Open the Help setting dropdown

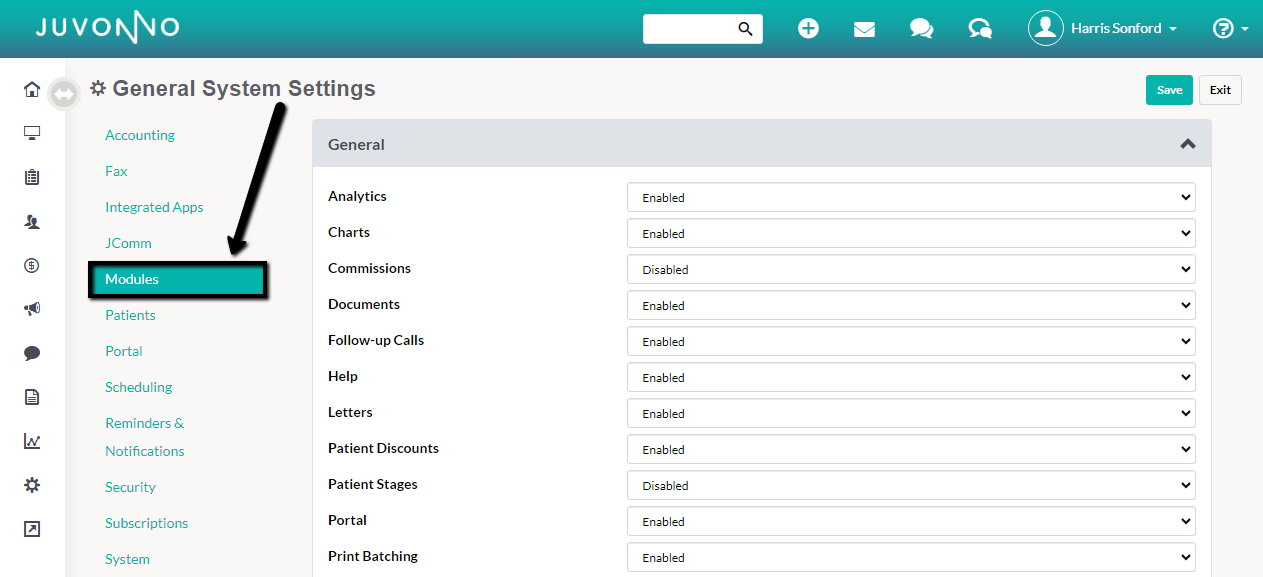pos(911,377)
